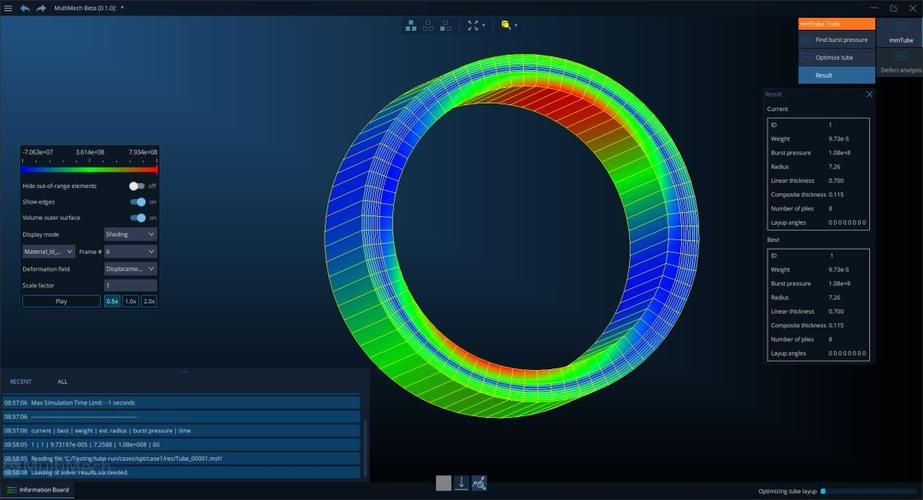Click the rainbow color scale bar

point(89,169)
